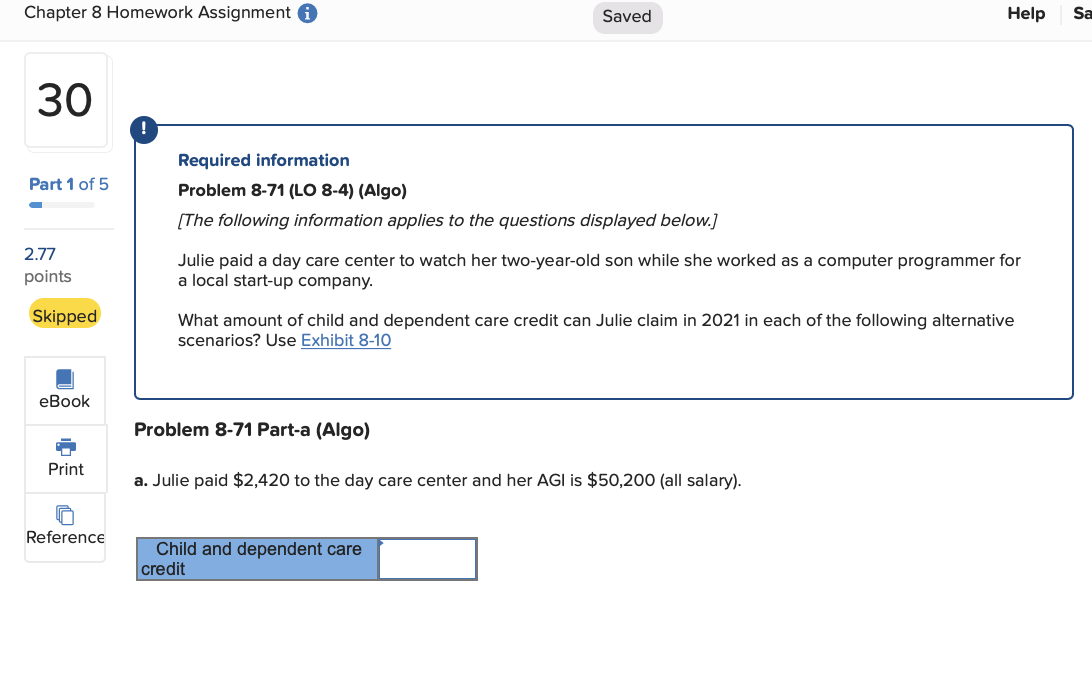The width and height of the screenshot is (1092, 674).
Task: Click the Saved status button
Action: click(x=627, y=17)
